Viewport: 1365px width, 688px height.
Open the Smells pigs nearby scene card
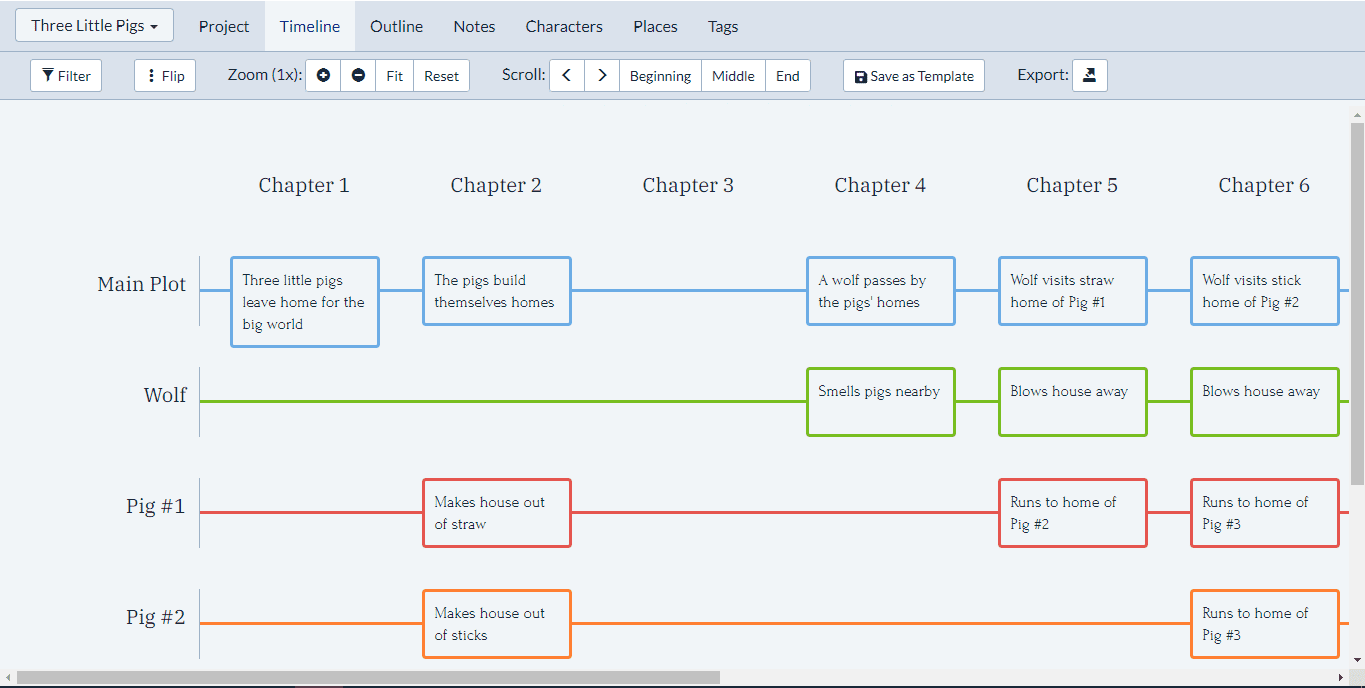tap(880, 402)
